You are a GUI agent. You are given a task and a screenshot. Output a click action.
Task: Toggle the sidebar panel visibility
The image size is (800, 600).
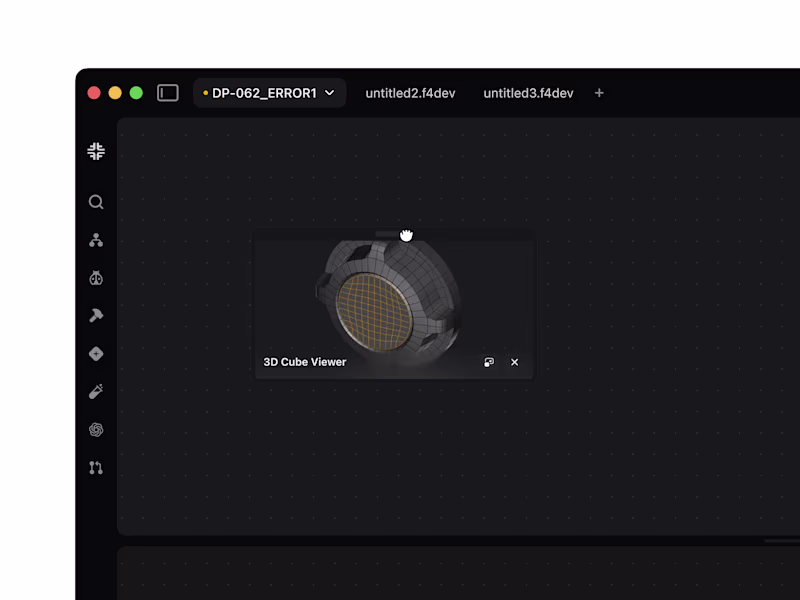pyautogui.click(x=167, y=90)
